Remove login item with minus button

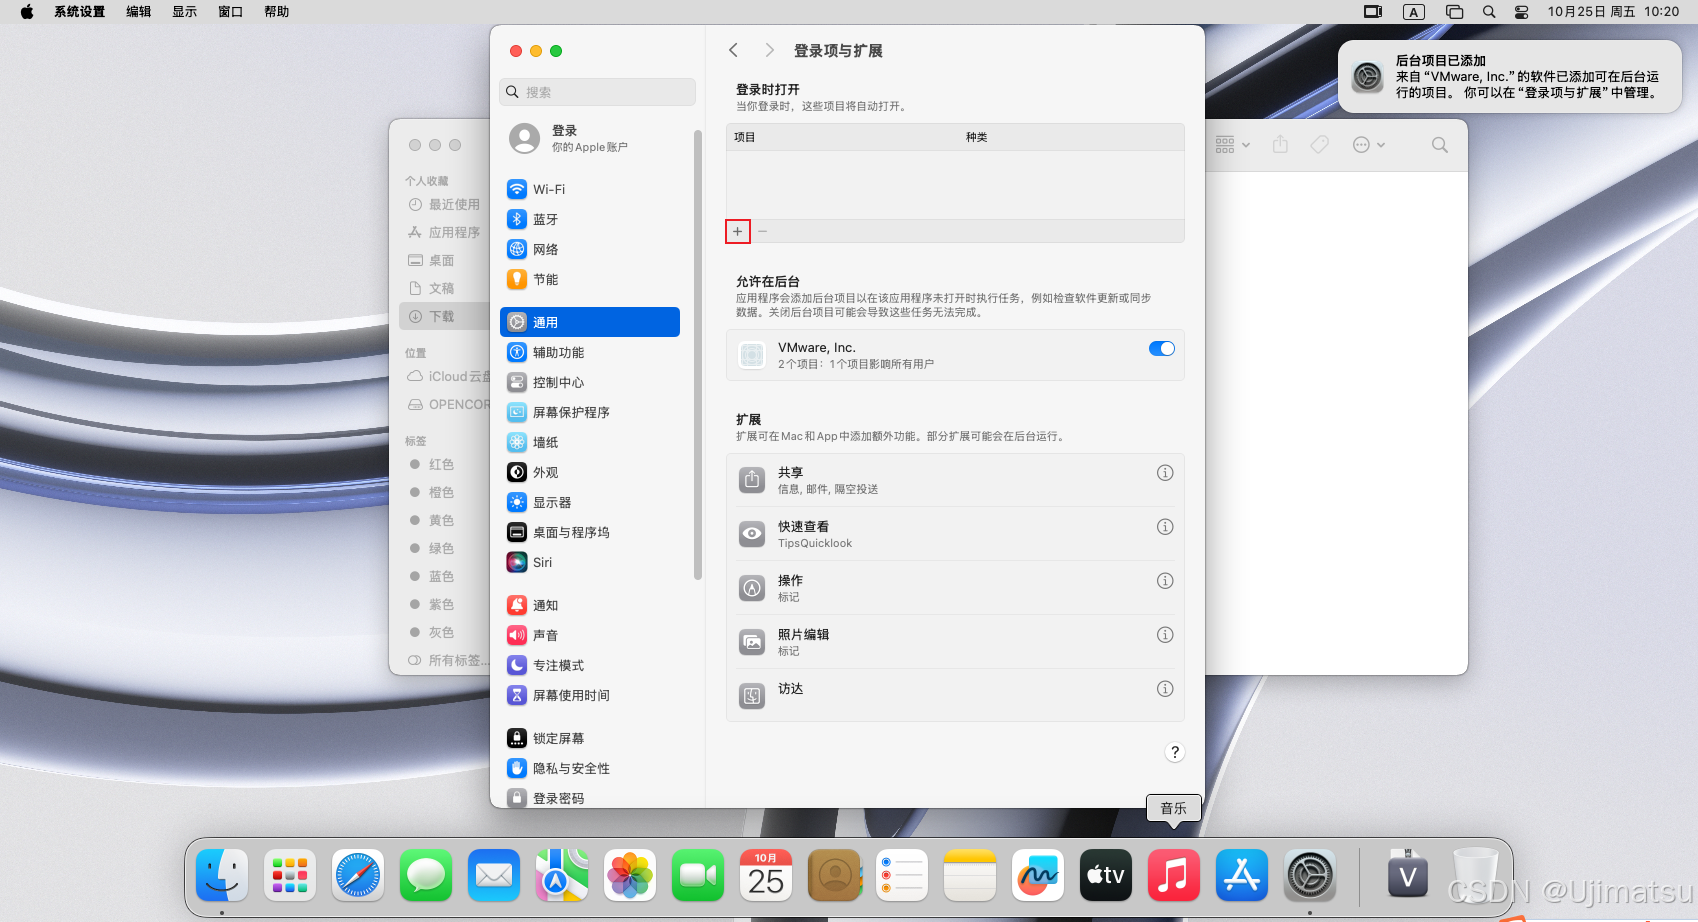click(762, 231)
